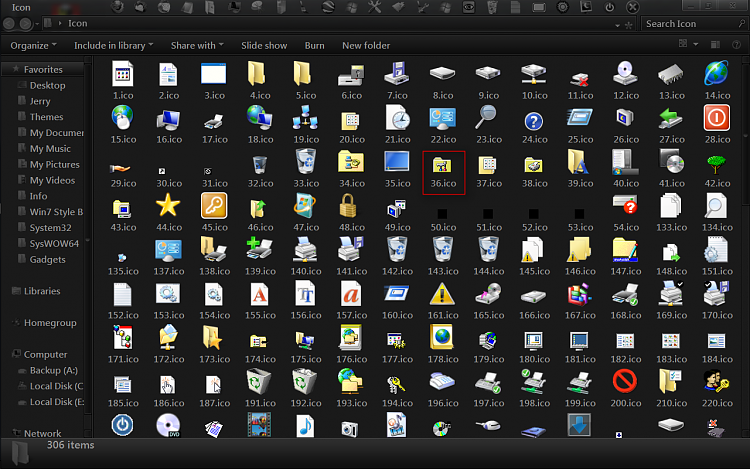Select the 33.ico recycle bin icon
750x469 pixels.
pyautogui.click(x=306, y=161)
